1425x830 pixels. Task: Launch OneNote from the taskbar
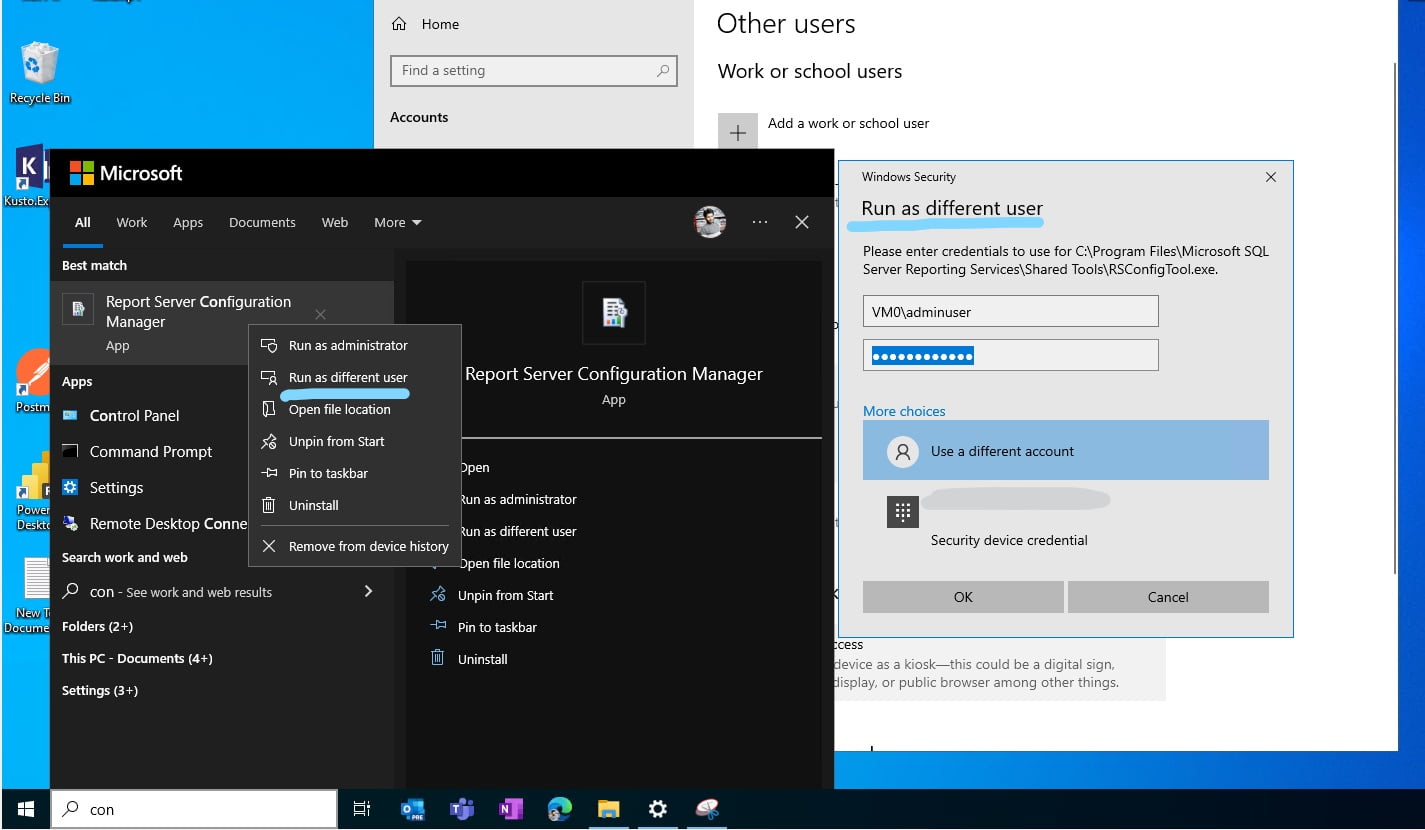point(511,809)
